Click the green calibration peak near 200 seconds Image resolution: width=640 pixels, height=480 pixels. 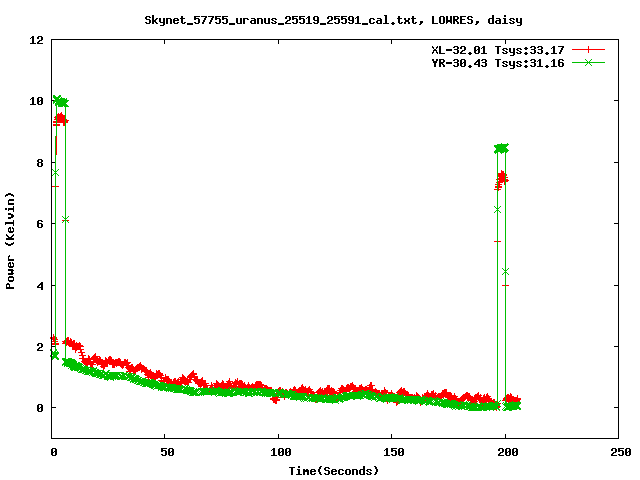tap(501, 149)
